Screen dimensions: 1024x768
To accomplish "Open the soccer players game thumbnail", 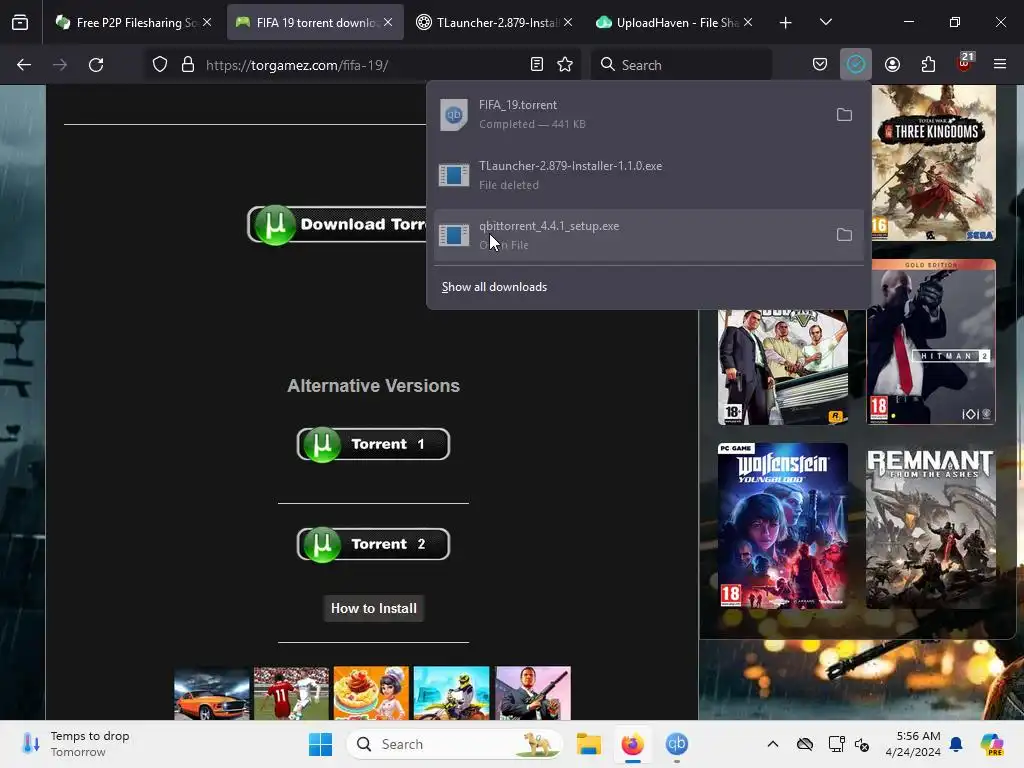I will [291, 693].
